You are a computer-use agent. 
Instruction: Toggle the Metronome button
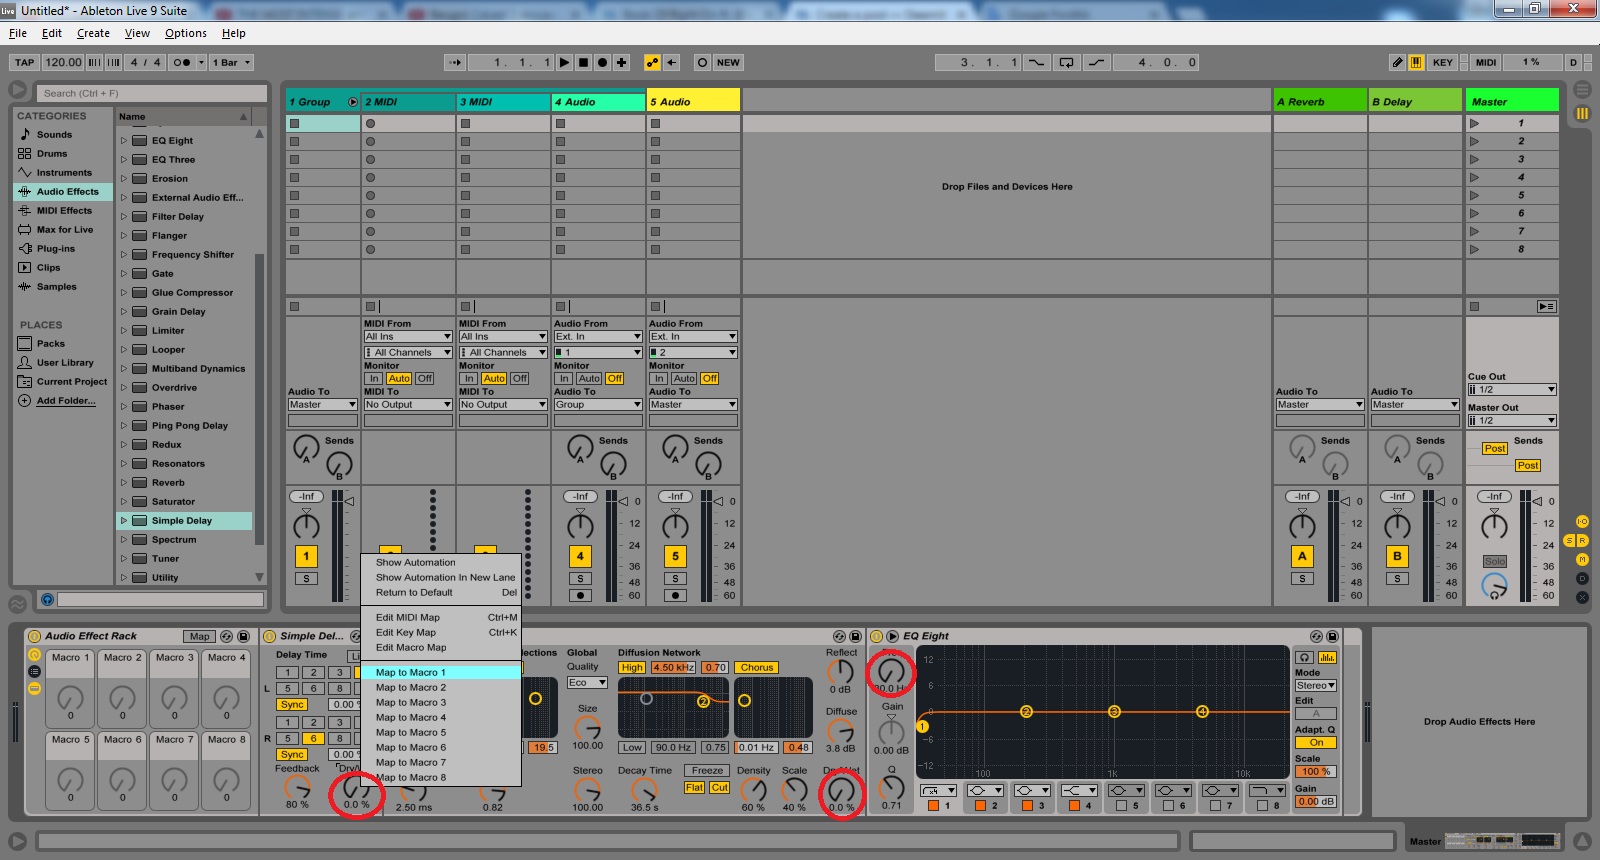point(183,62)
